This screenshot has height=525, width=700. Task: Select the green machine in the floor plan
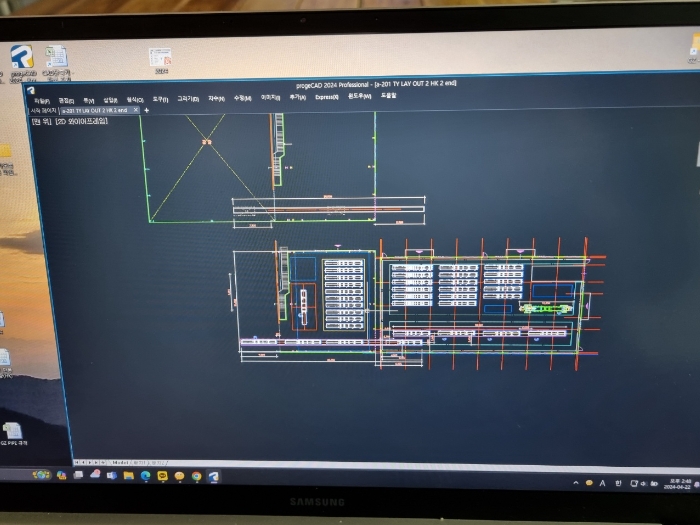click(x=546, y=308)
